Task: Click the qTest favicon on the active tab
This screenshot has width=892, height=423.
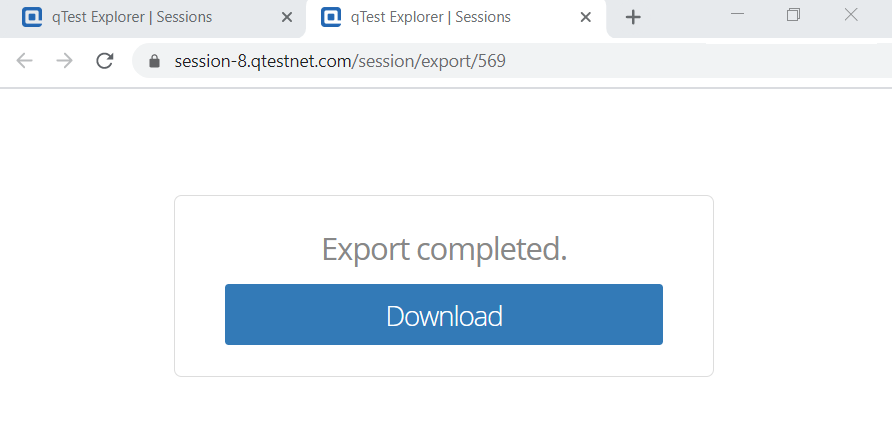Action: click(331, 17)
